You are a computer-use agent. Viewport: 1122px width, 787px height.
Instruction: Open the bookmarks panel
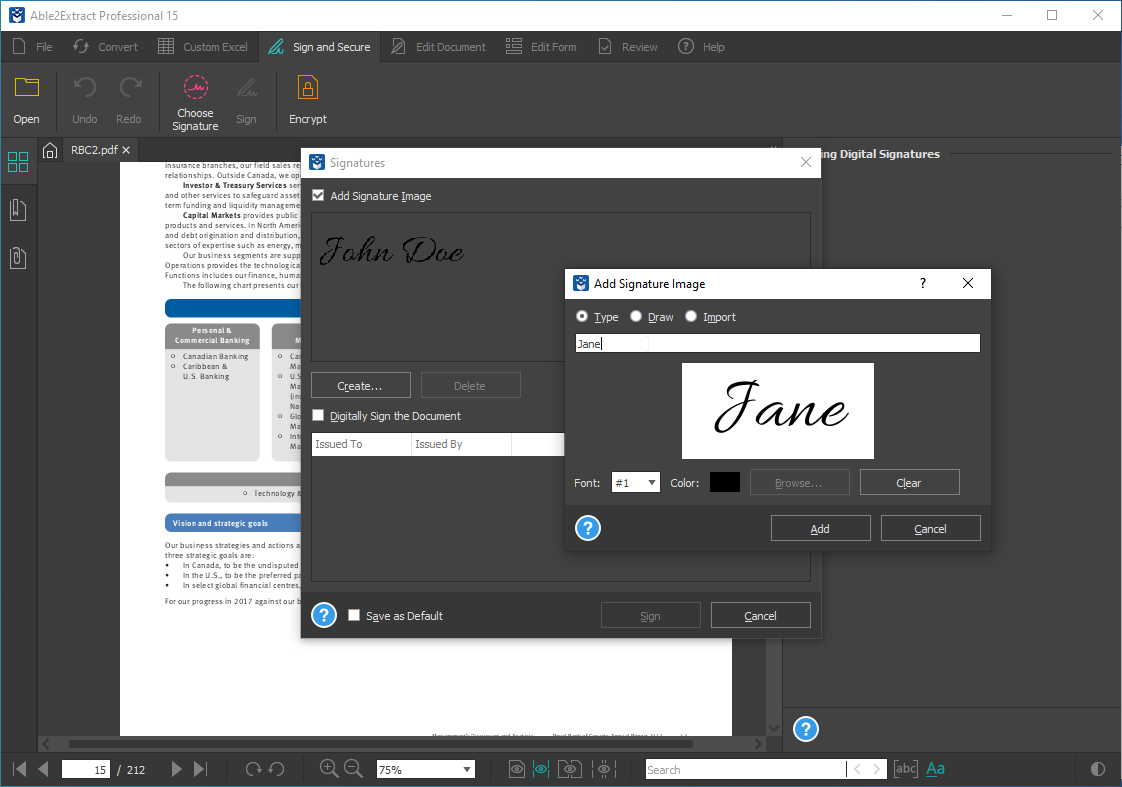(18, 209)
